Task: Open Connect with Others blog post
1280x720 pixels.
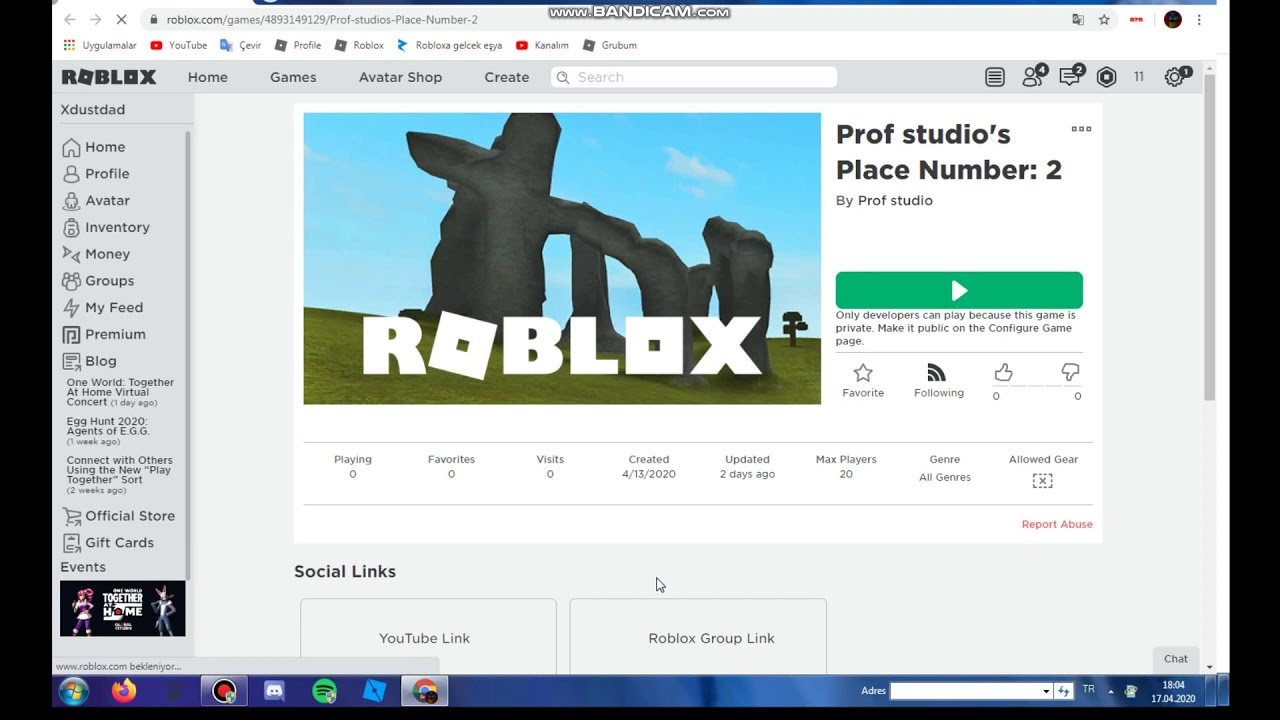Action: coord(119,475)
